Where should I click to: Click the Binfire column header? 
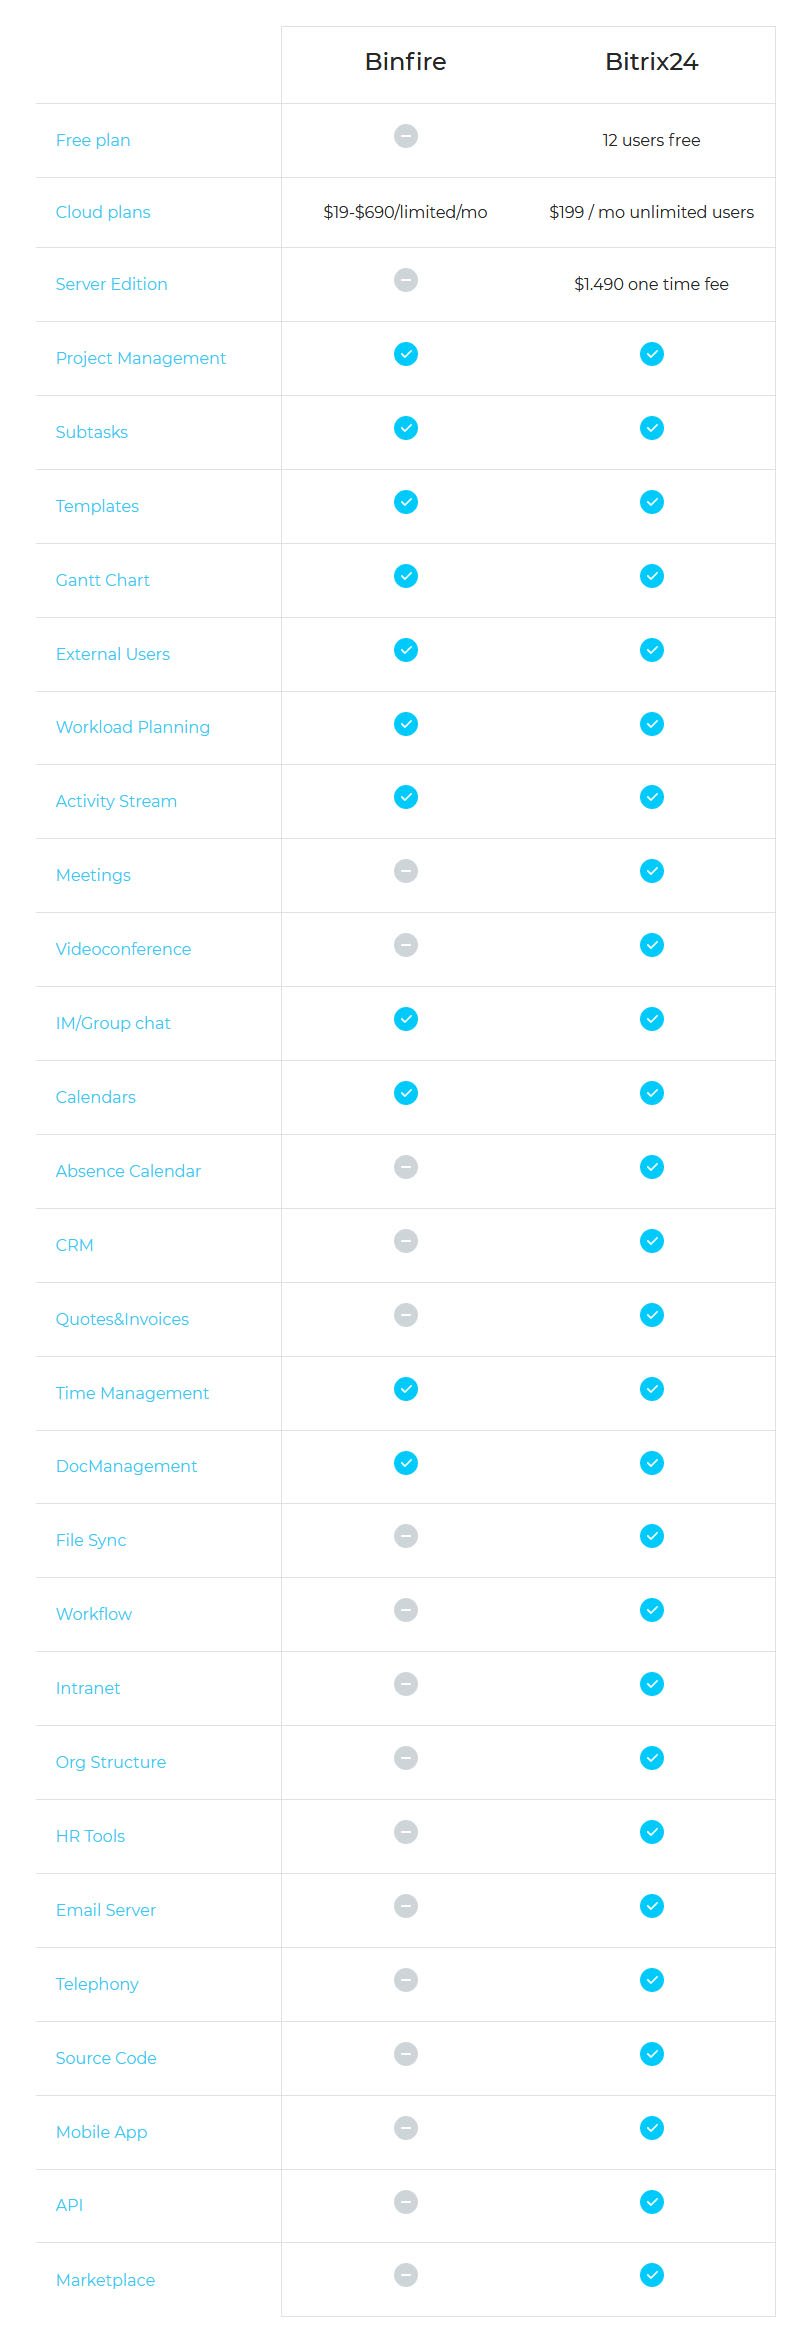[405, 62]
